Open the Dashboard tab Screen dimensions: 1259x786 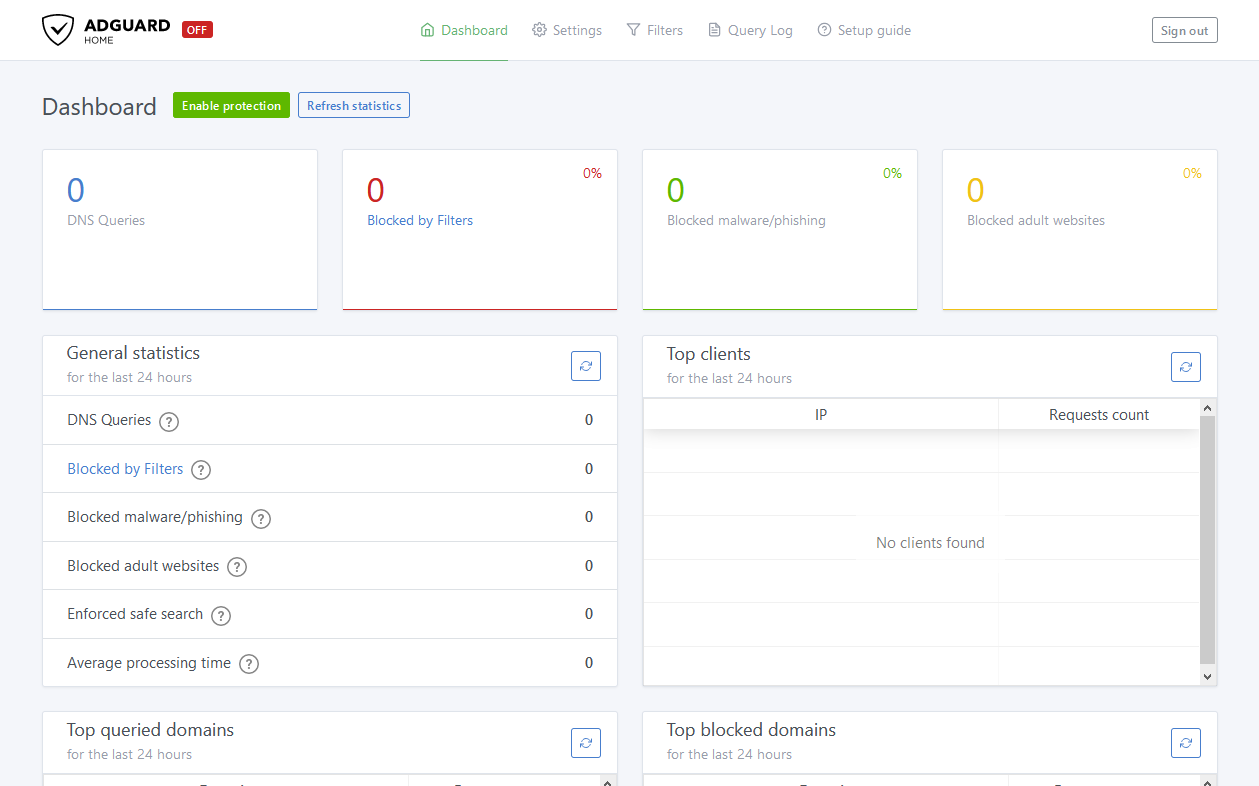464,30
